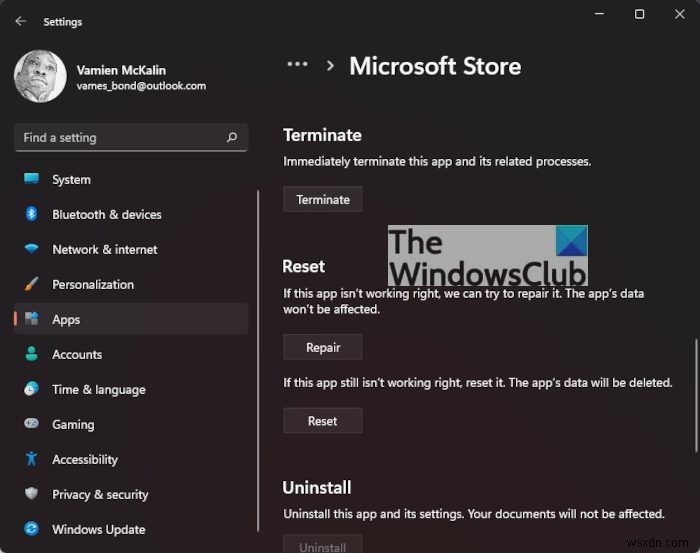Click the Reset button
700x553 pixels.
(323, 420)
